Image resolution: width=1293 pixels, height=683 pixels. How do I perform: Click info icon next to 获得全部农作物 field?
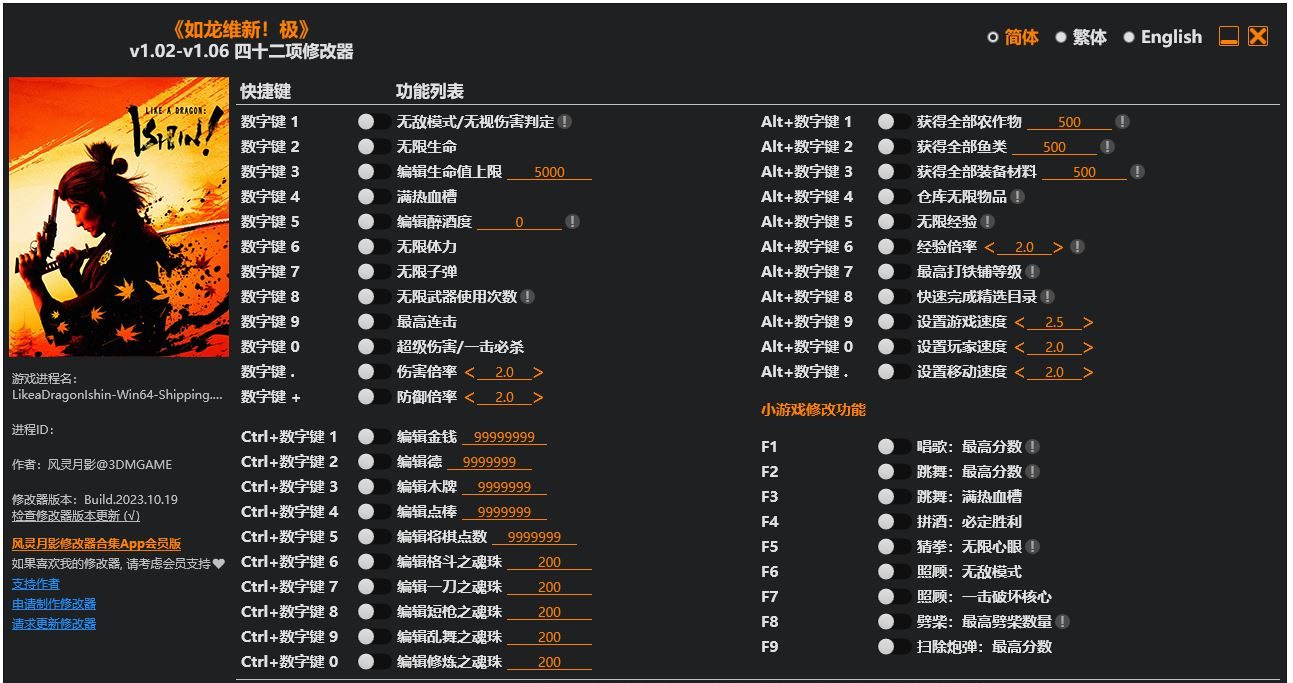point(1122,122)
